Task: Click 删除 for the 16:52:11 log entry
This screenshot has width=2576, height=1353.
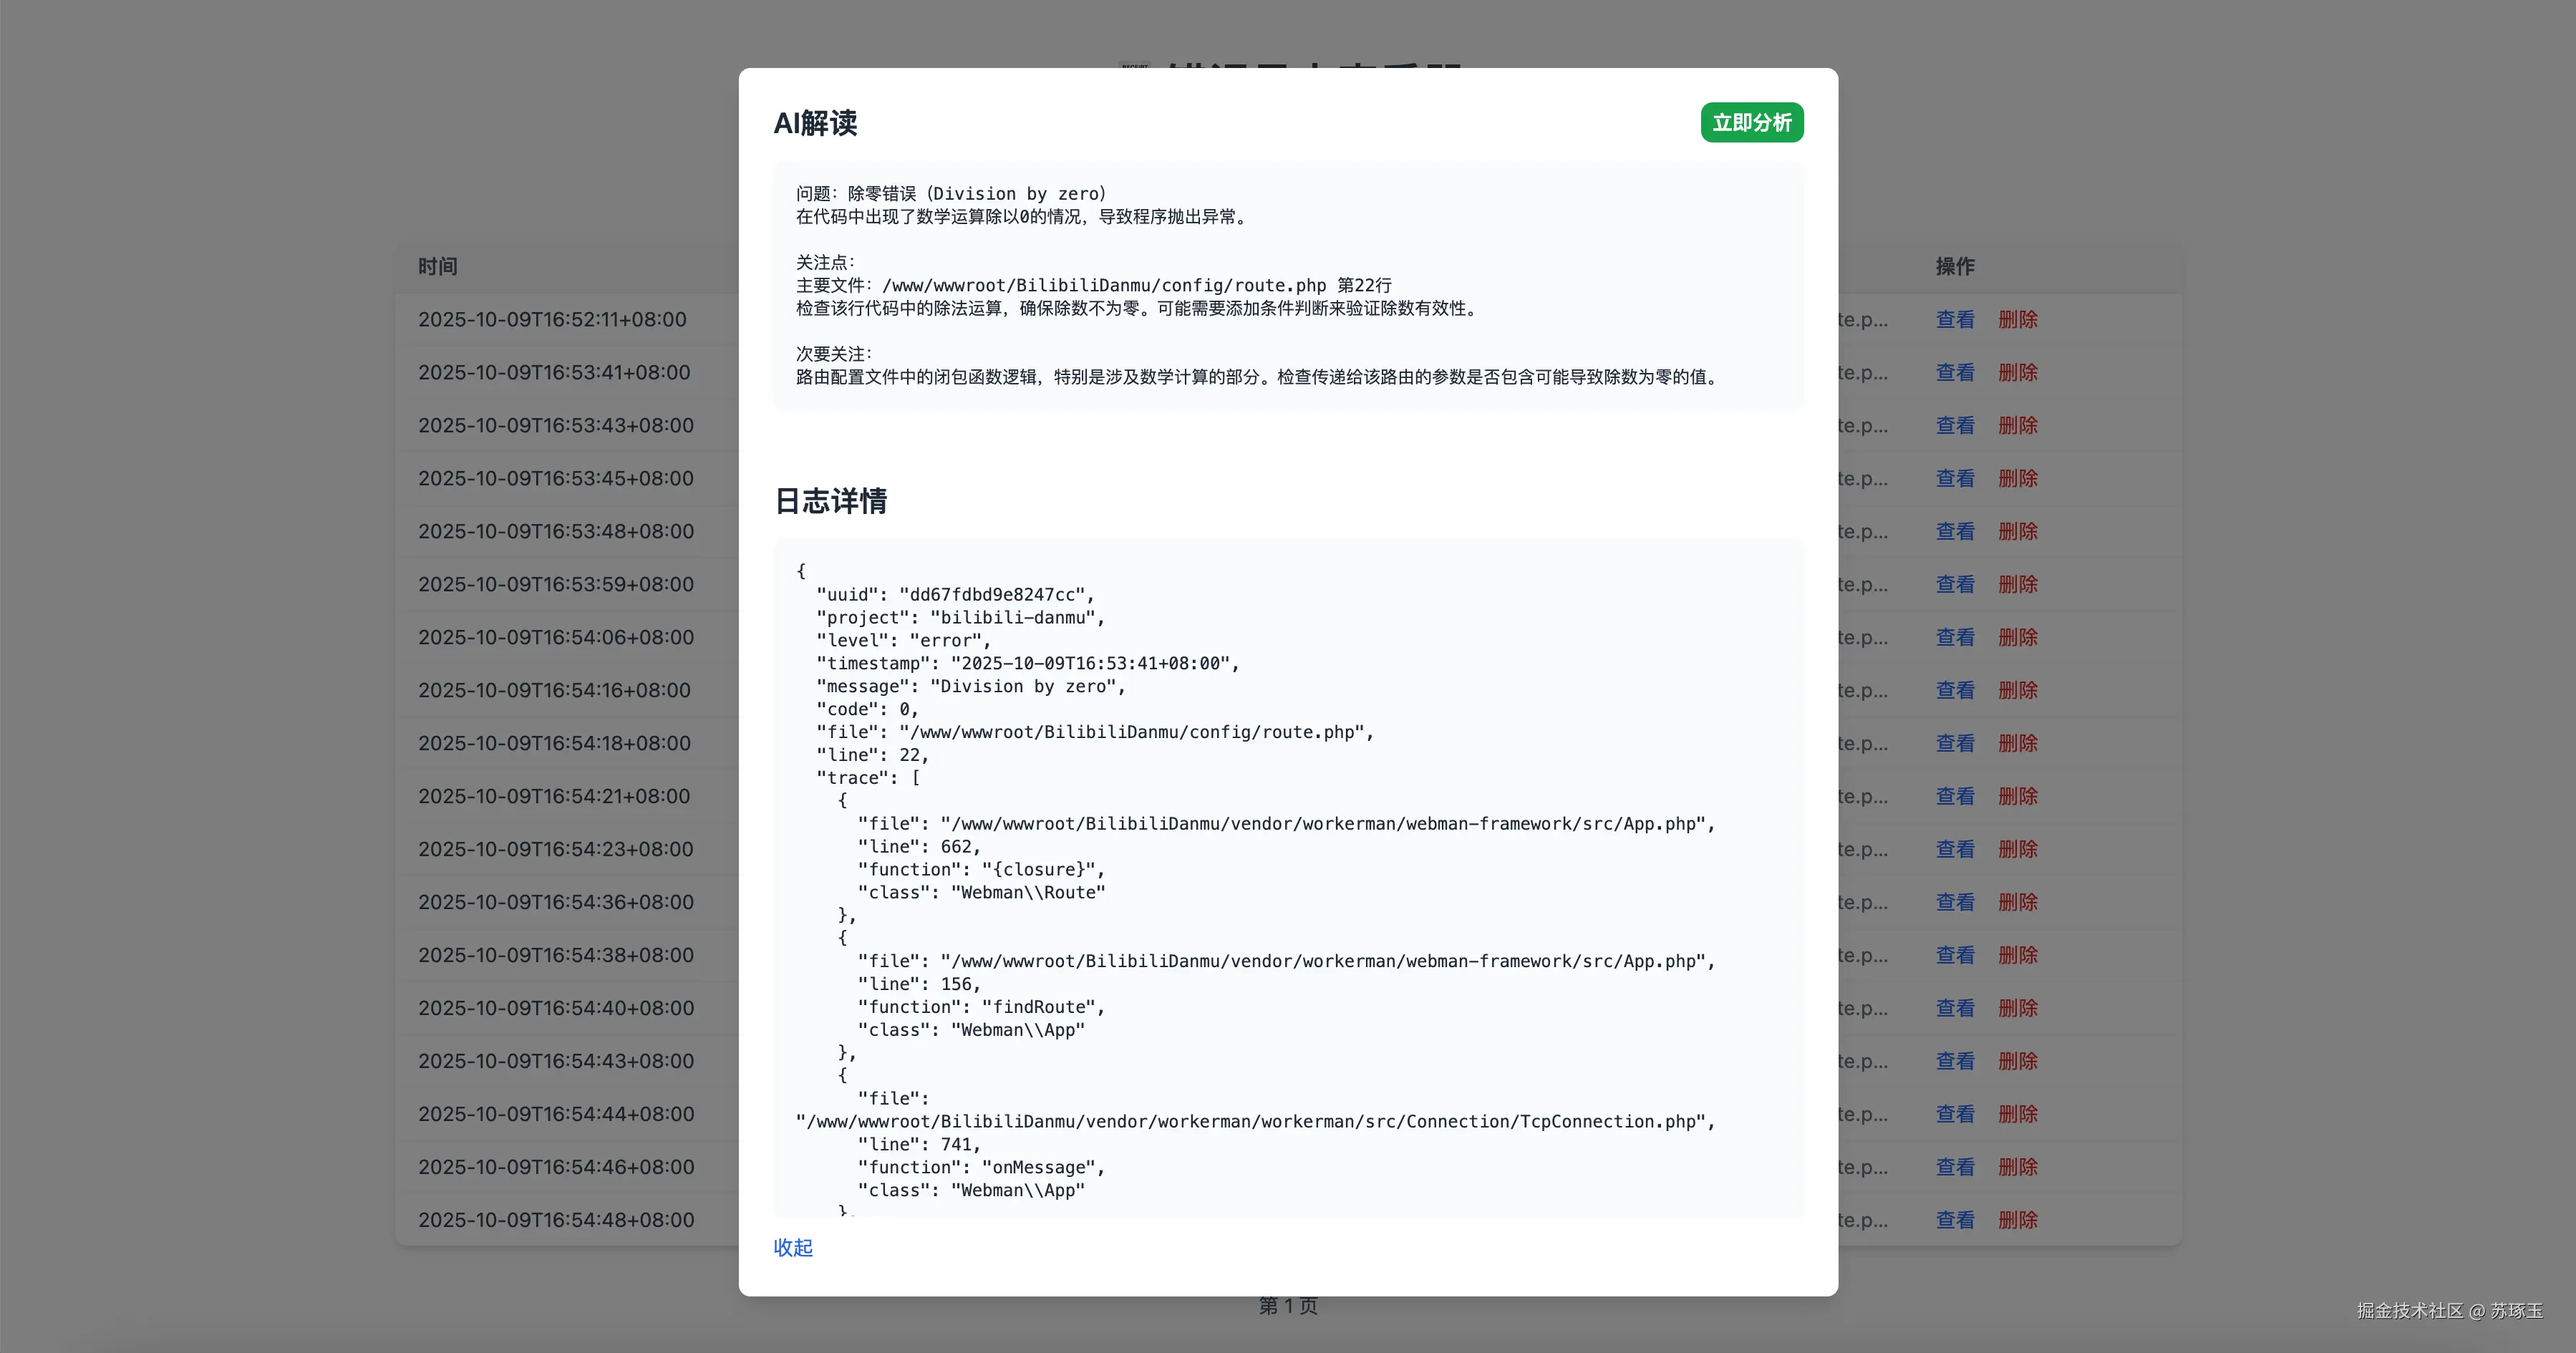Action: pos(2017,320)
